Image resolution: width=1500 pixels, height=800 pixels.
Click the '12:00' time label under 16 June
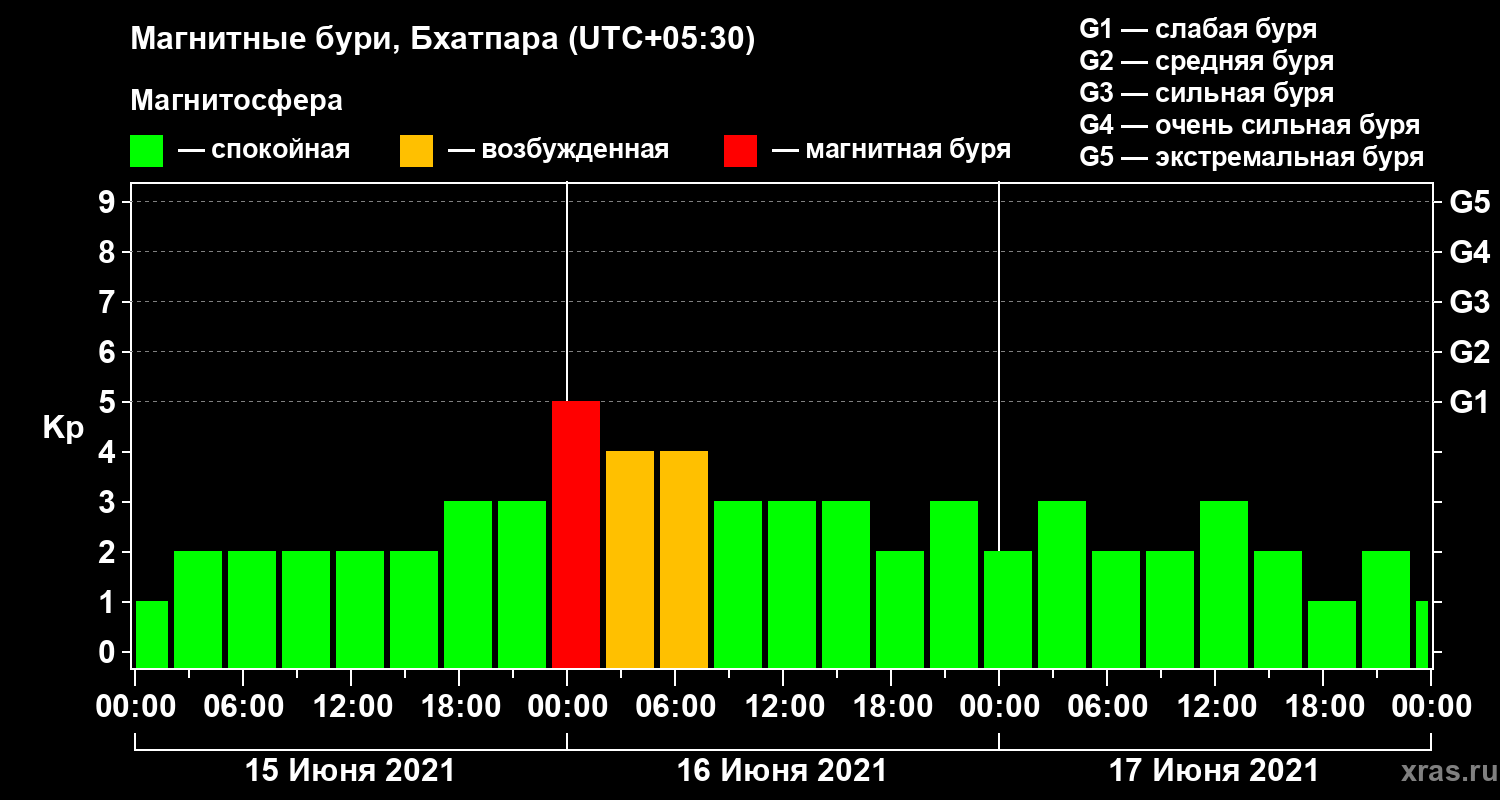click(x=783, y=707)
